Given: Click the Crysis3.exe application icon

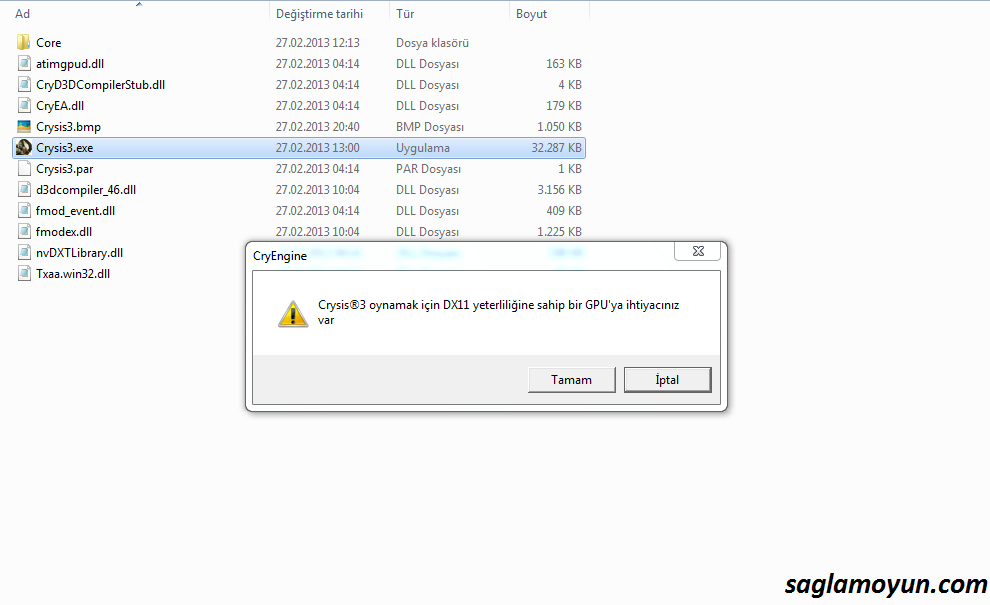Looking at the screenshot, I should tap(24, 147).
